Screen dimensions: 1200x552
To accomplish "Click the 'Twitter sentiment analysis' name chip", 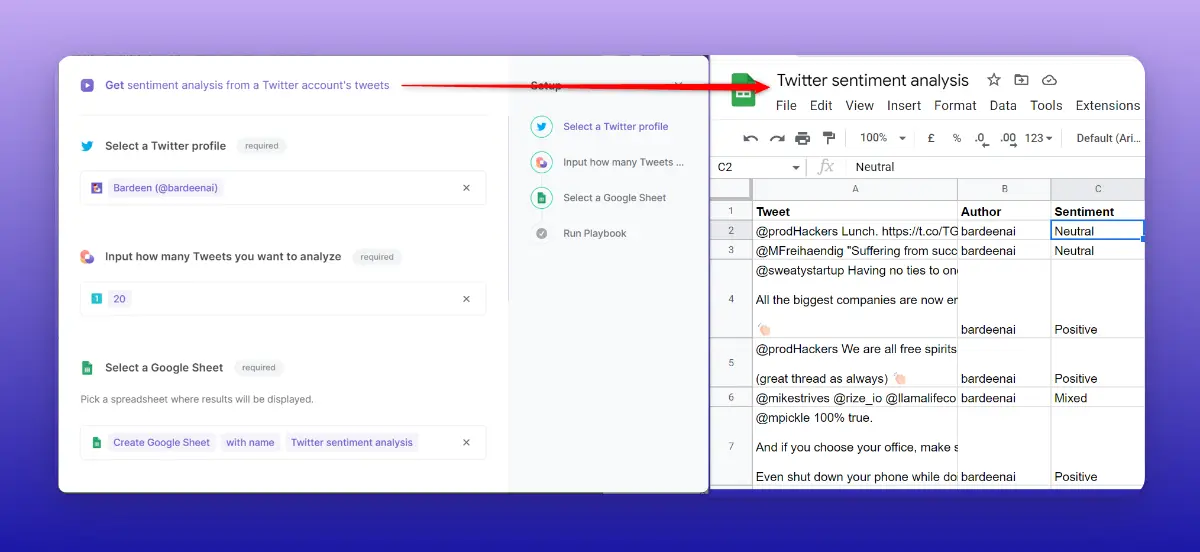I will pos(352,443).
